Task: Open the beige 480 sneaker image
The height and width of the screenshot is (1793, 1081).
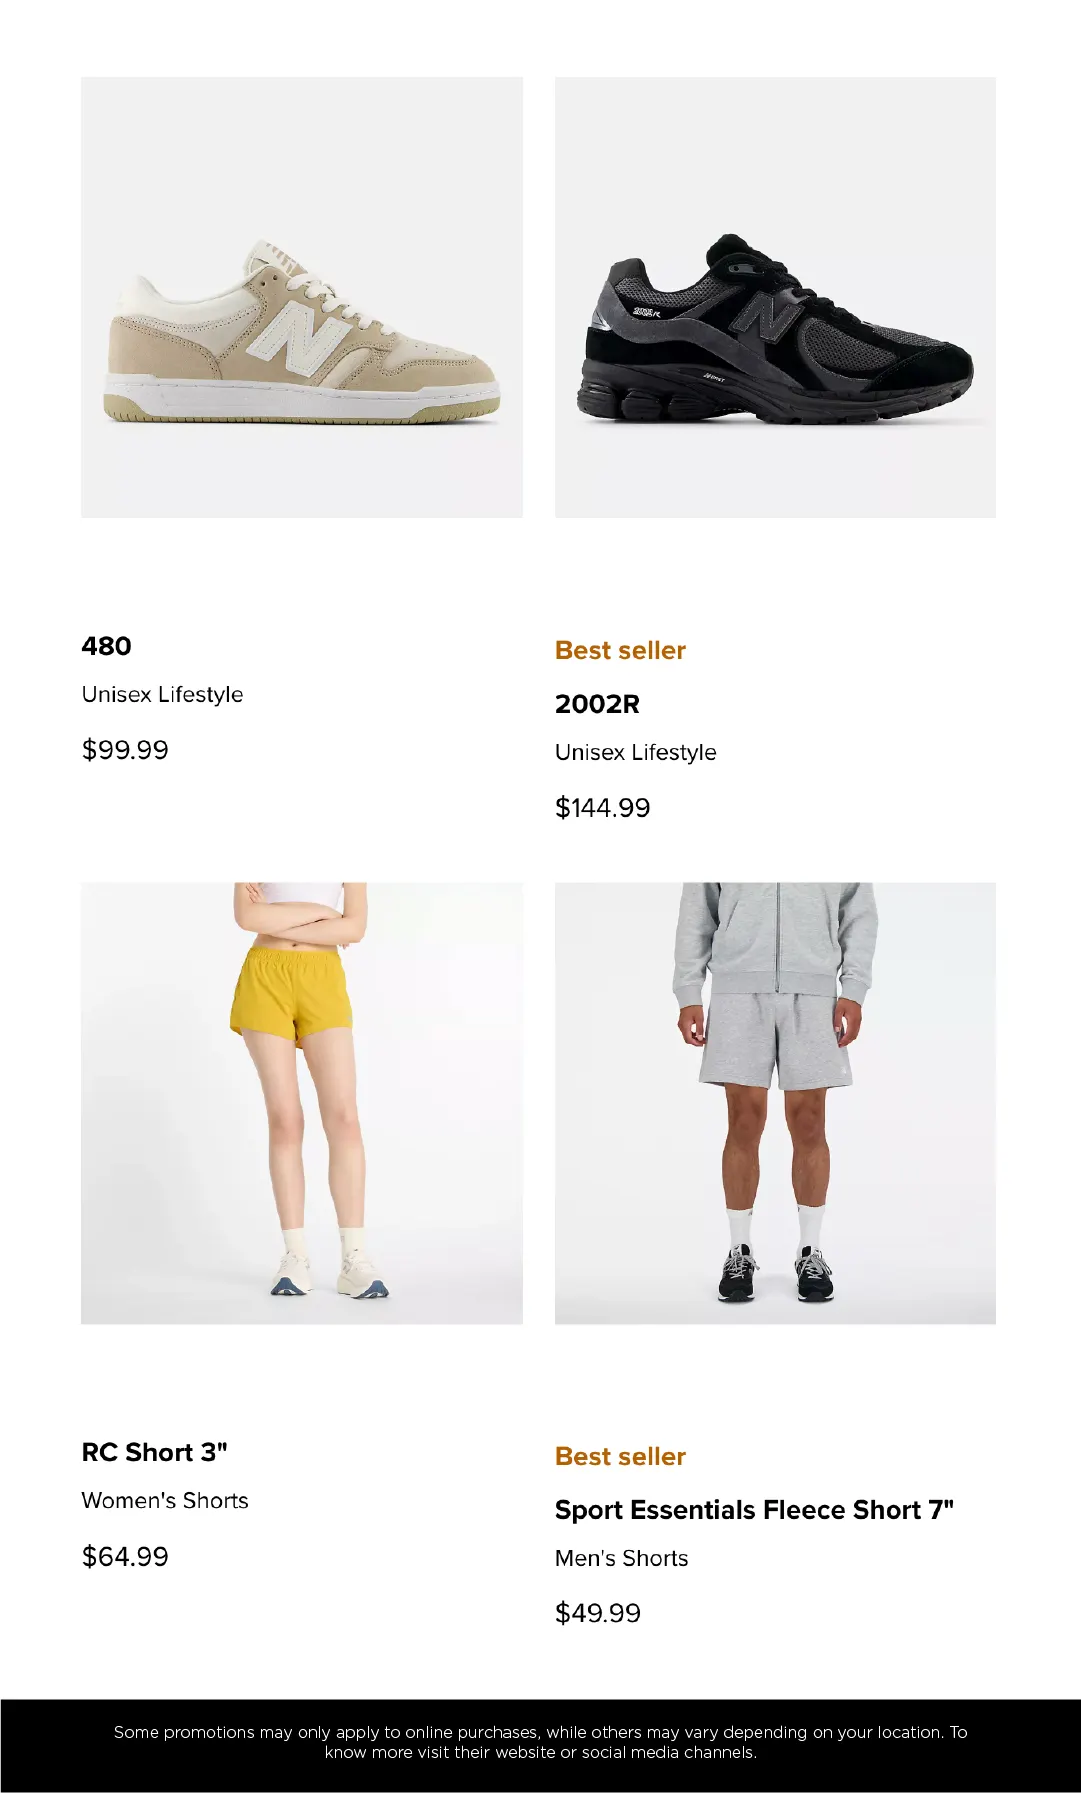Action: [x=302, y=297]
